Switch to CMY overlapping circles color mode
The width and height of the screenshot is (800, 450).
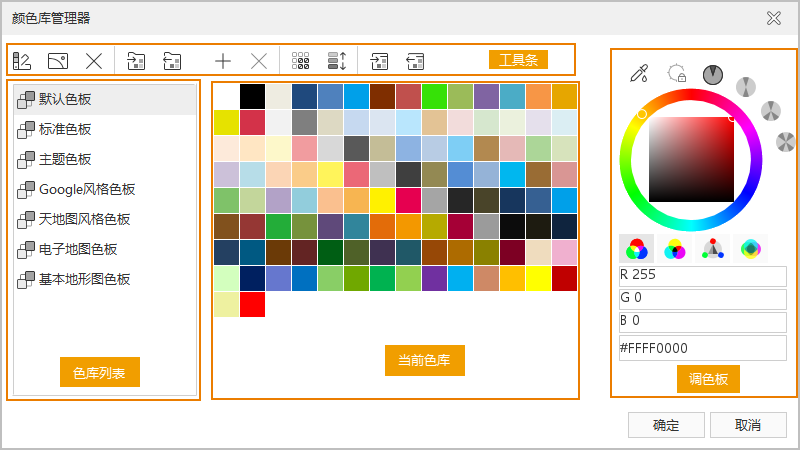675,249
